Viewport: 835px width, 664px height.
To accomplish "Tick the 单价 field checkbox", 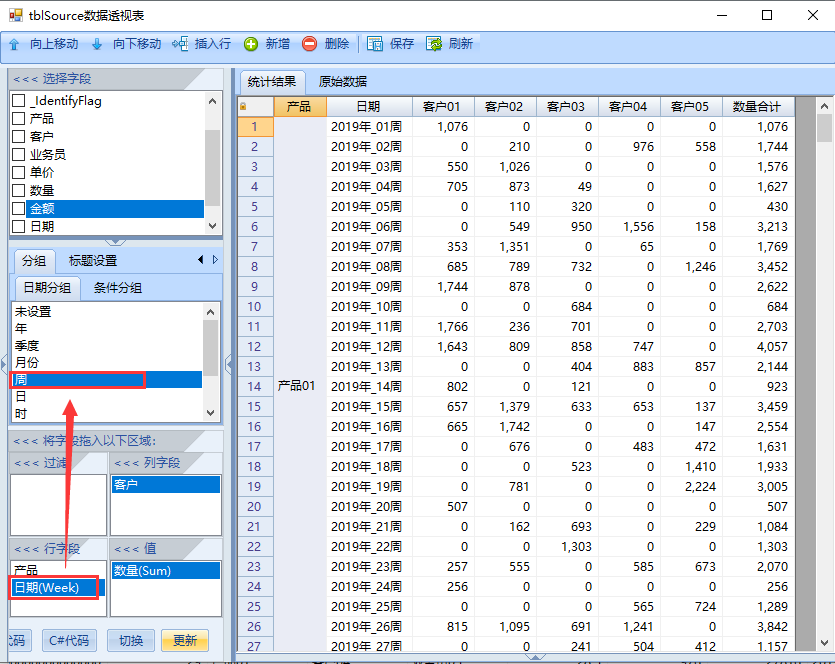I will [x=19, y=173].
